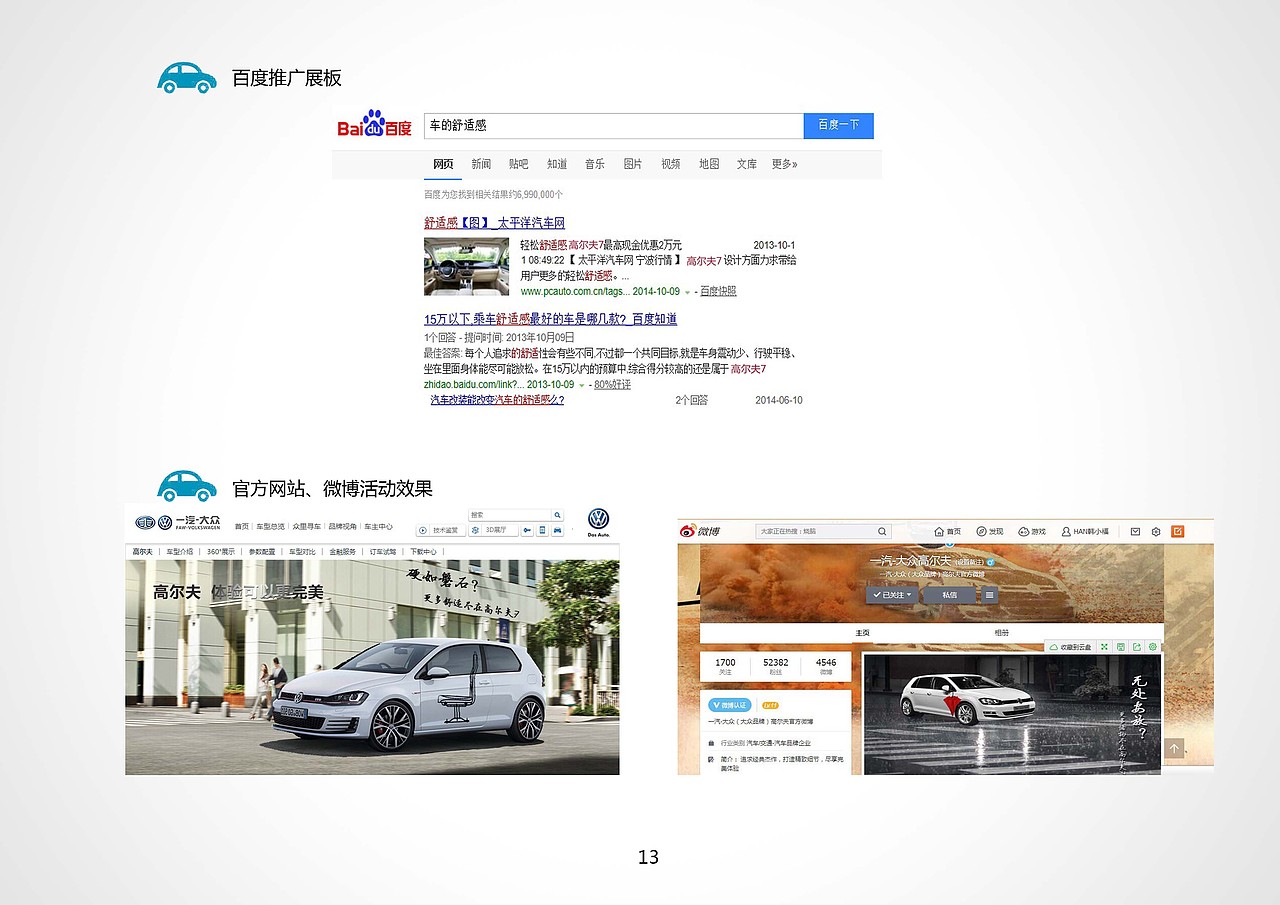Click the 收藏到云盘 button on Weibo image

point(1069,647)
